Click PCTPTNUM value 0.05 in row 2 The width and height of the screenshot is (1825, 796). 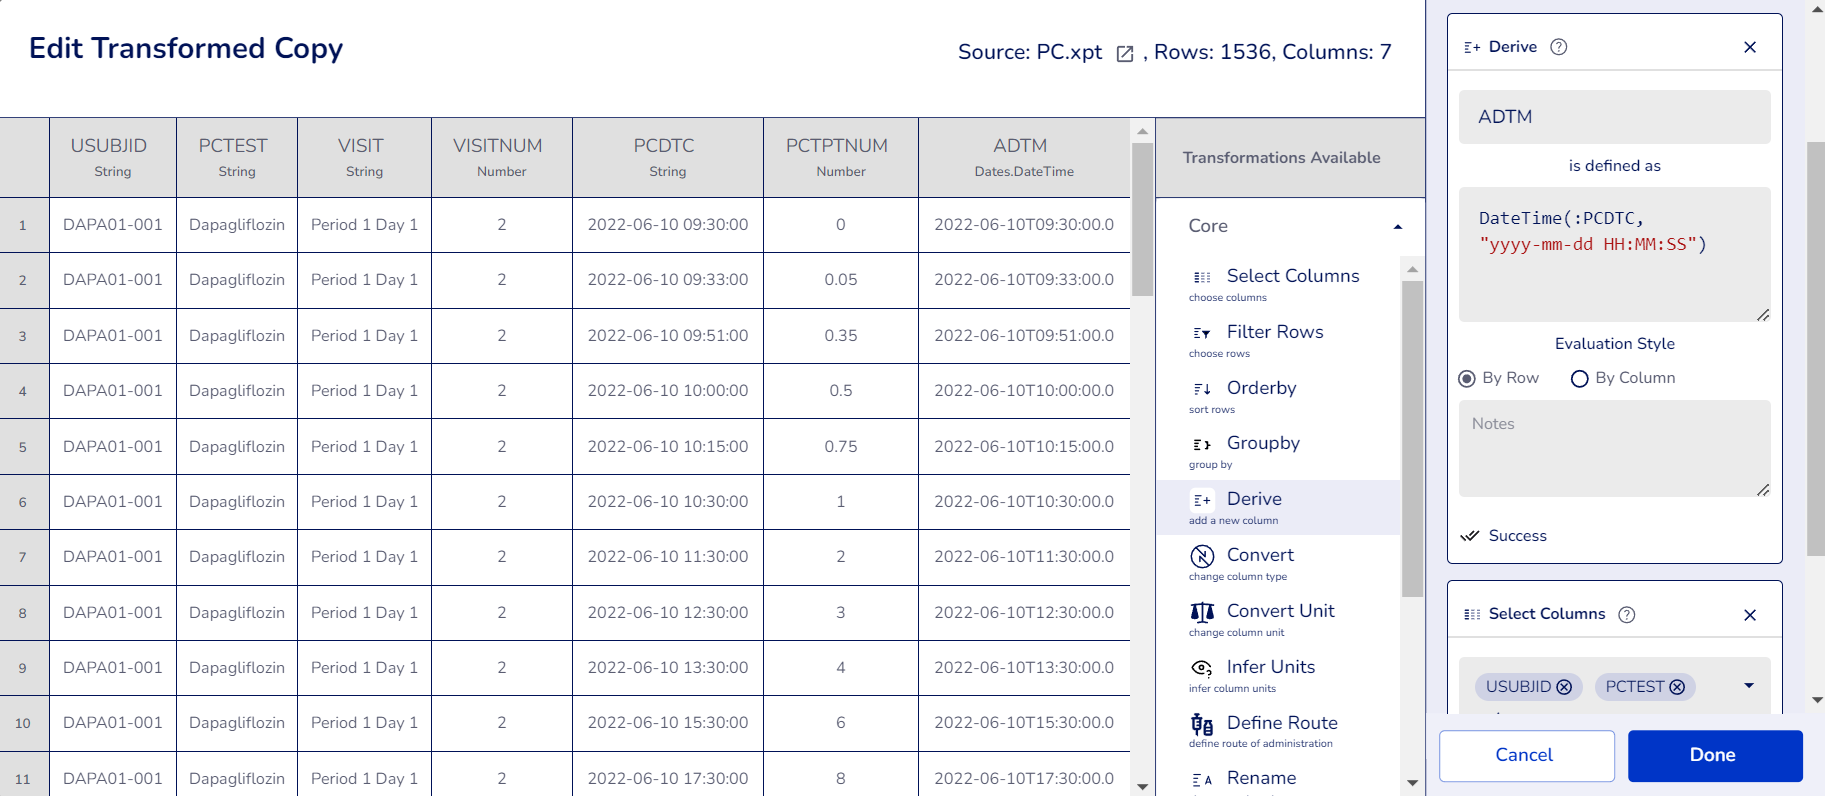tap(841, 280)
